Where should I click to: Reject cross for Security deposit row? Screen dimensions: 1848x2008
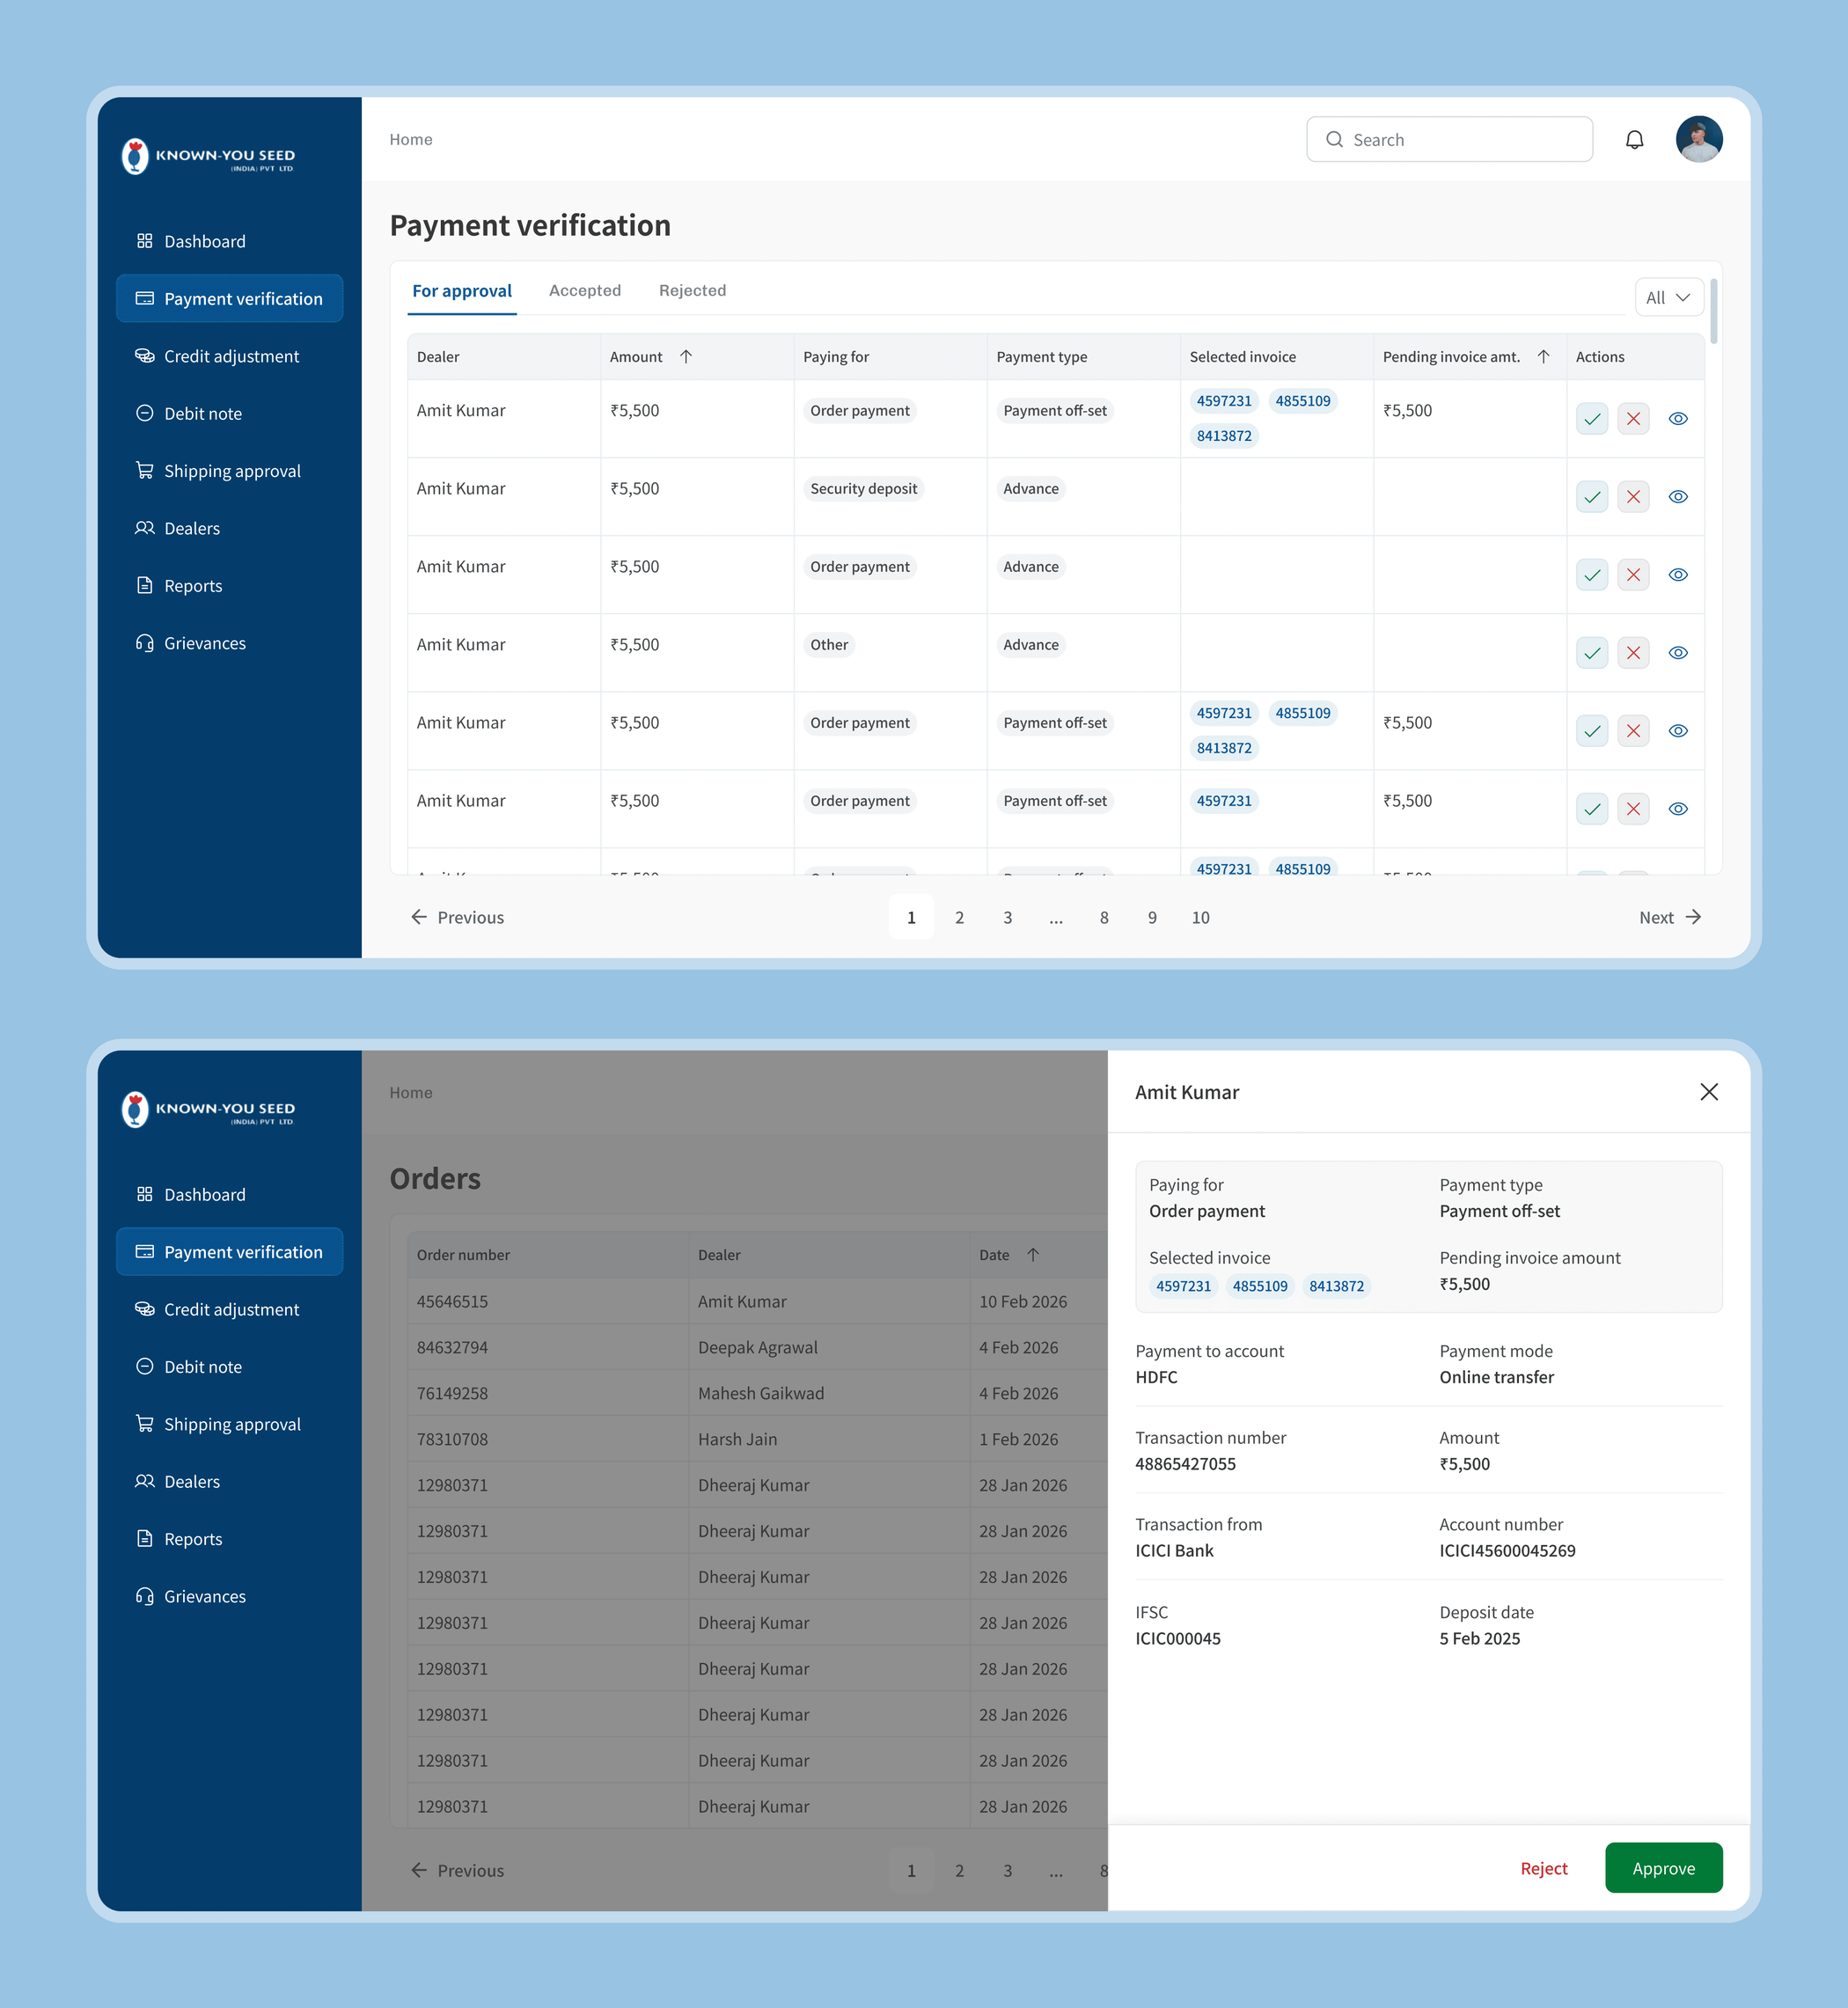click(x=1633, y=497)
